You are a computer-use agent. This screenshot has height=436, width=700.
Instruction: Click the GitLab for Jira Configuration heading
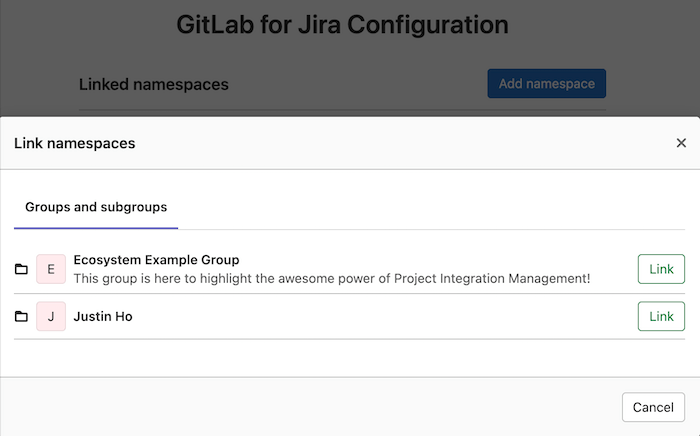click(342, 25)
